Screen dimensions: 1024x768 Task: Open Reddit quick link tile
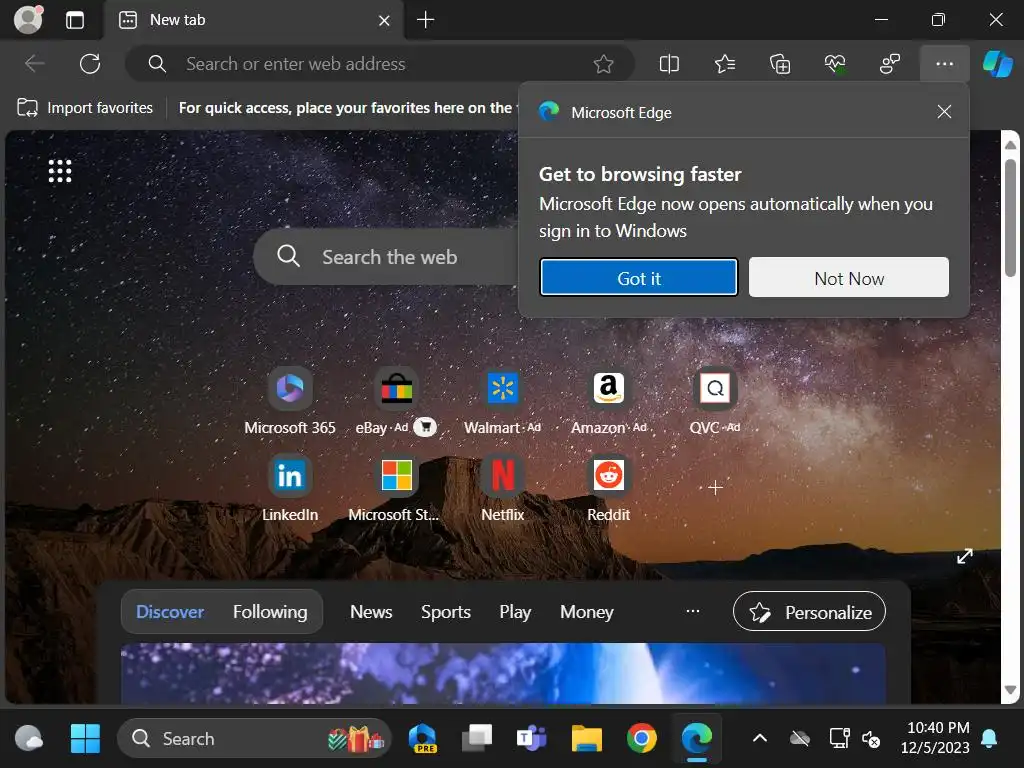[x=609, y=488]
